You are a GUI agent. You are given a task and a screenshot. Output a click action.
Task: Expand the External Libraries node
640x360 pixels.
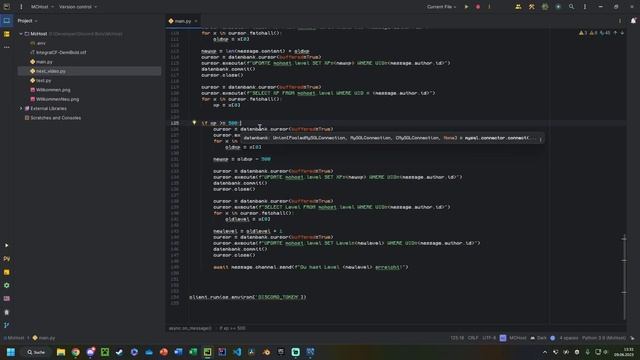coord(21,109)
